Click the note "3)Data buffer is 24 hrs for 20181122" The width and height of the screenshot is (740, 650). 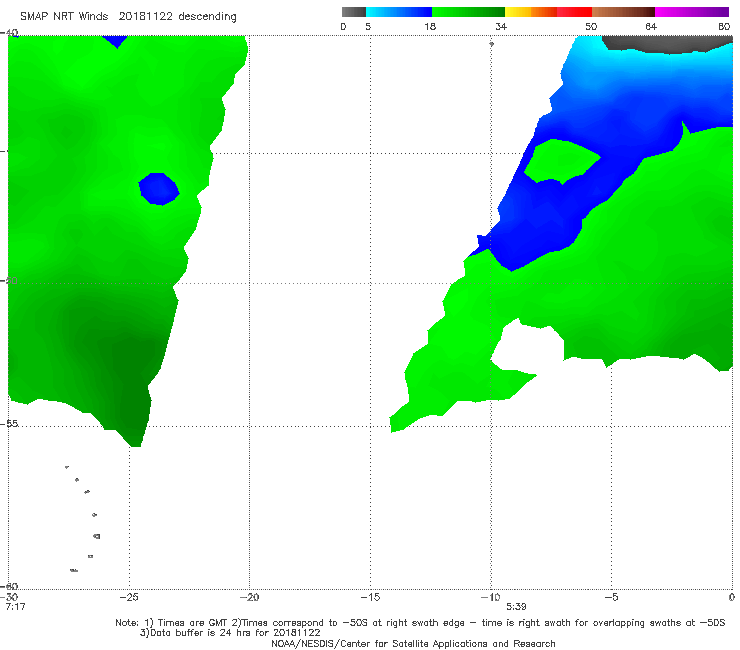pos(230,633)
